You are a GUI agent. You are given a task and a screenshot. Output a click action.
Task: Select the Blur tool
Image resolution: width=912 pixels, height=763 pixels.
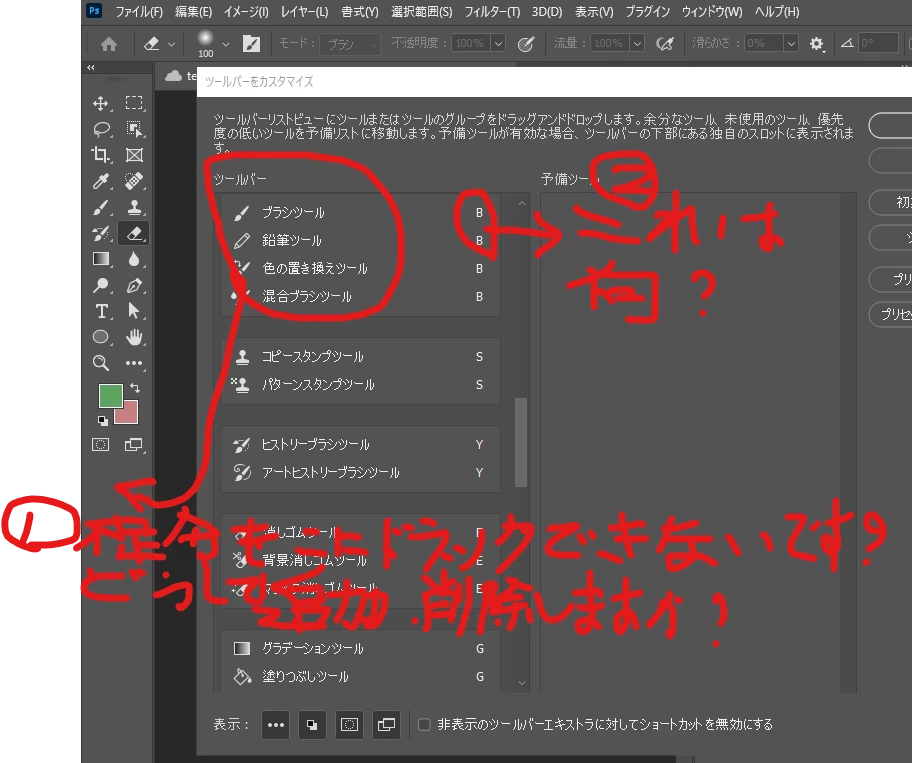[134, 259]
